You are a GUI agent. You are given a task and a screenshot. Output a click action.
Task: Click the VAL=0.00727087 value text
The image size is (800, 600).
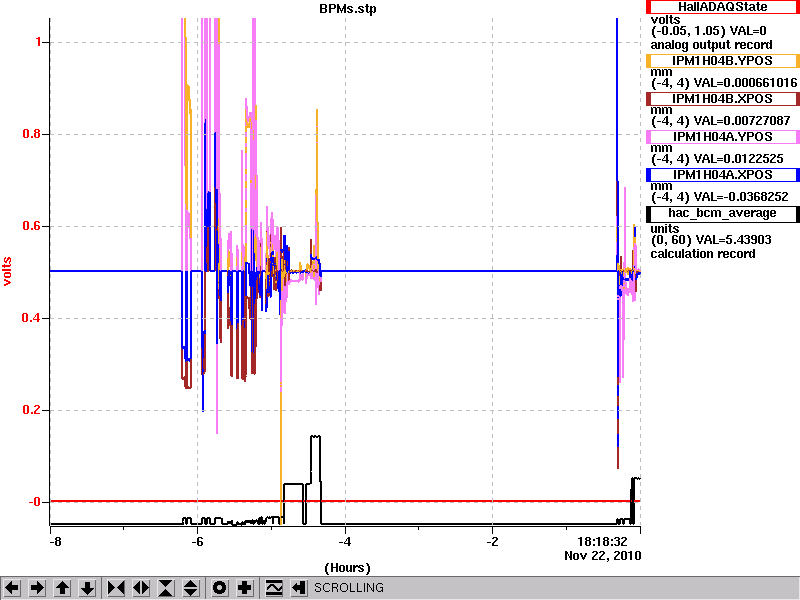[742, 121]
